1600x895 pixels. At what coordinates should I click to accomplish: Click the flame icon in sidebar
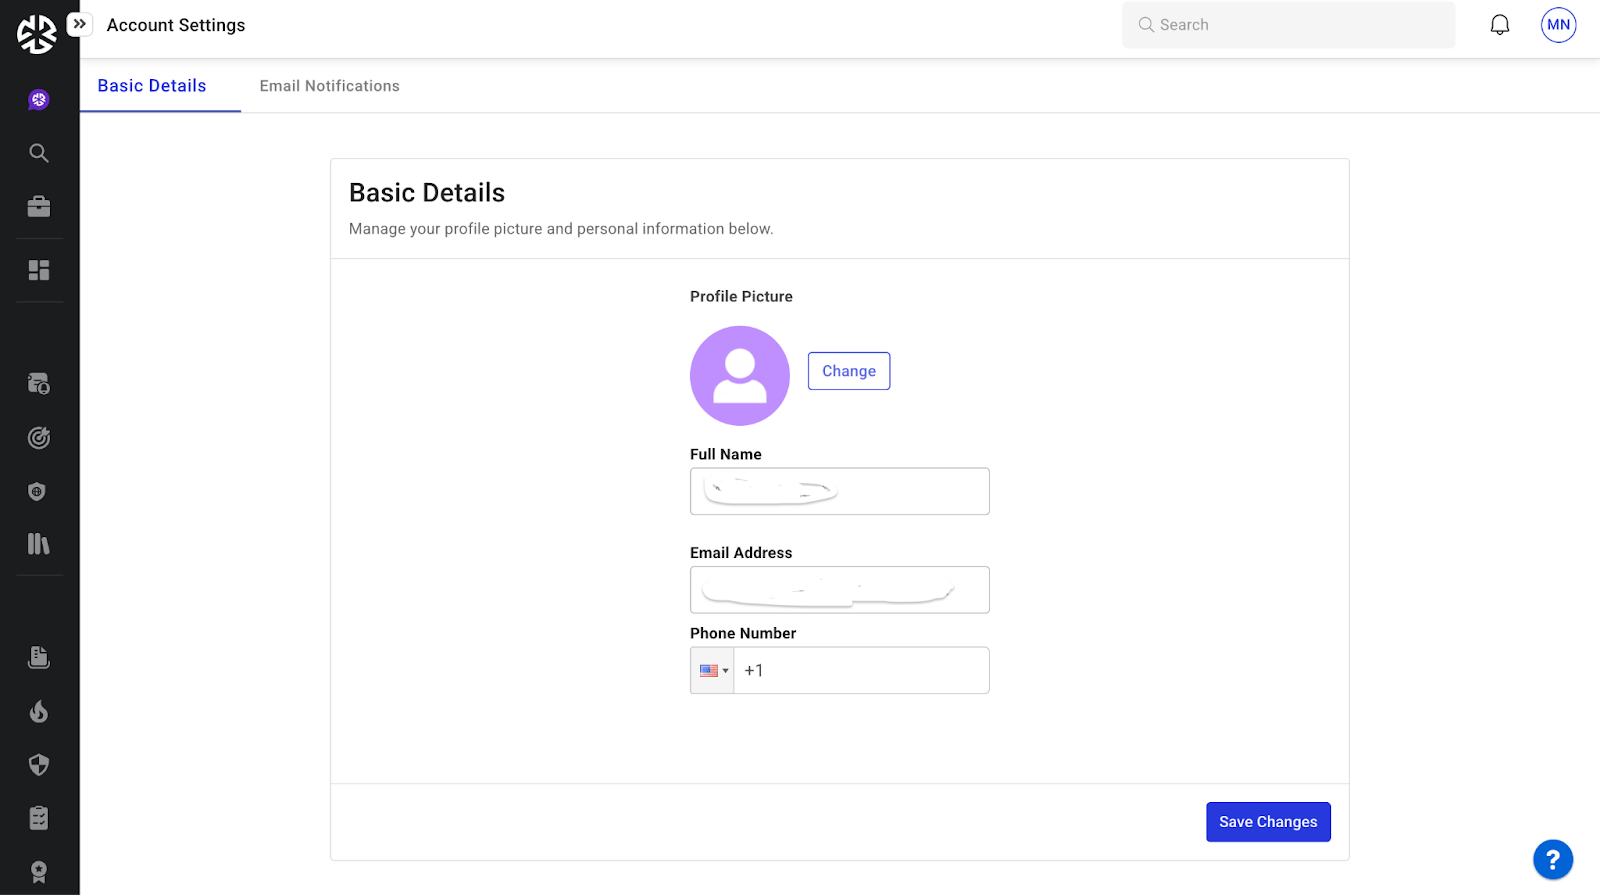pyautogui.click(x=39, y=712)
